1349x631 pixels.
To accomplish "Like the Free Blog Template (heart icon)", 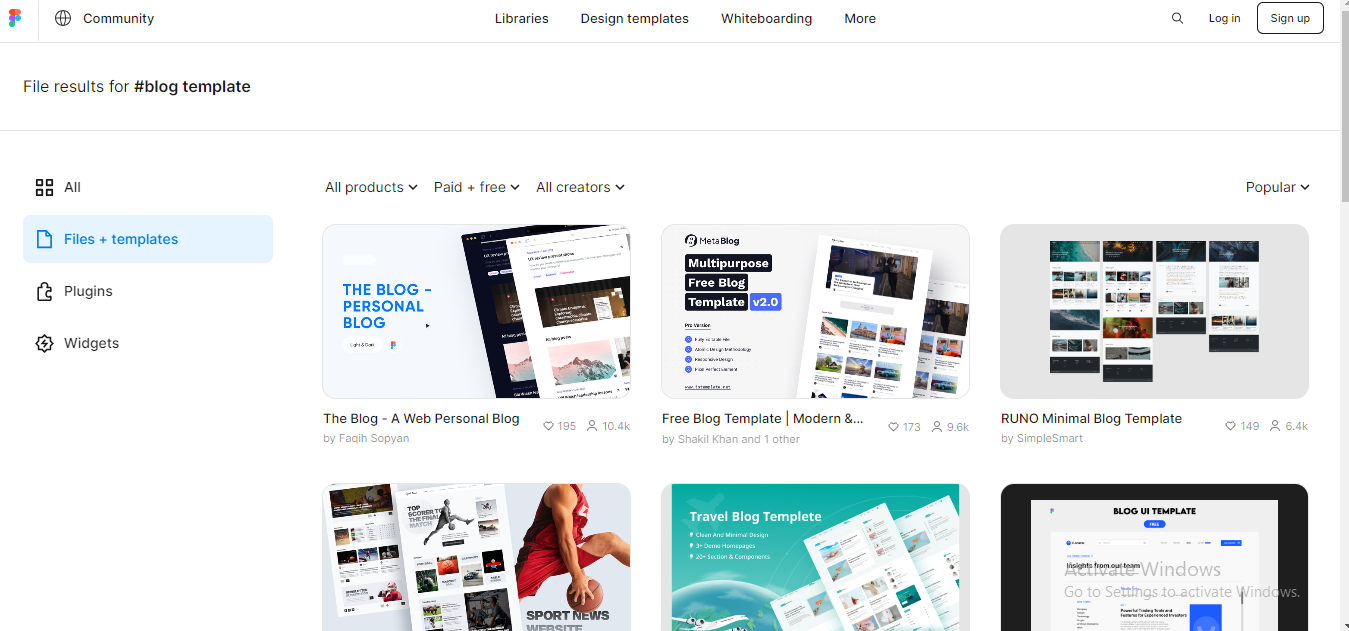I will pos(893,427).
